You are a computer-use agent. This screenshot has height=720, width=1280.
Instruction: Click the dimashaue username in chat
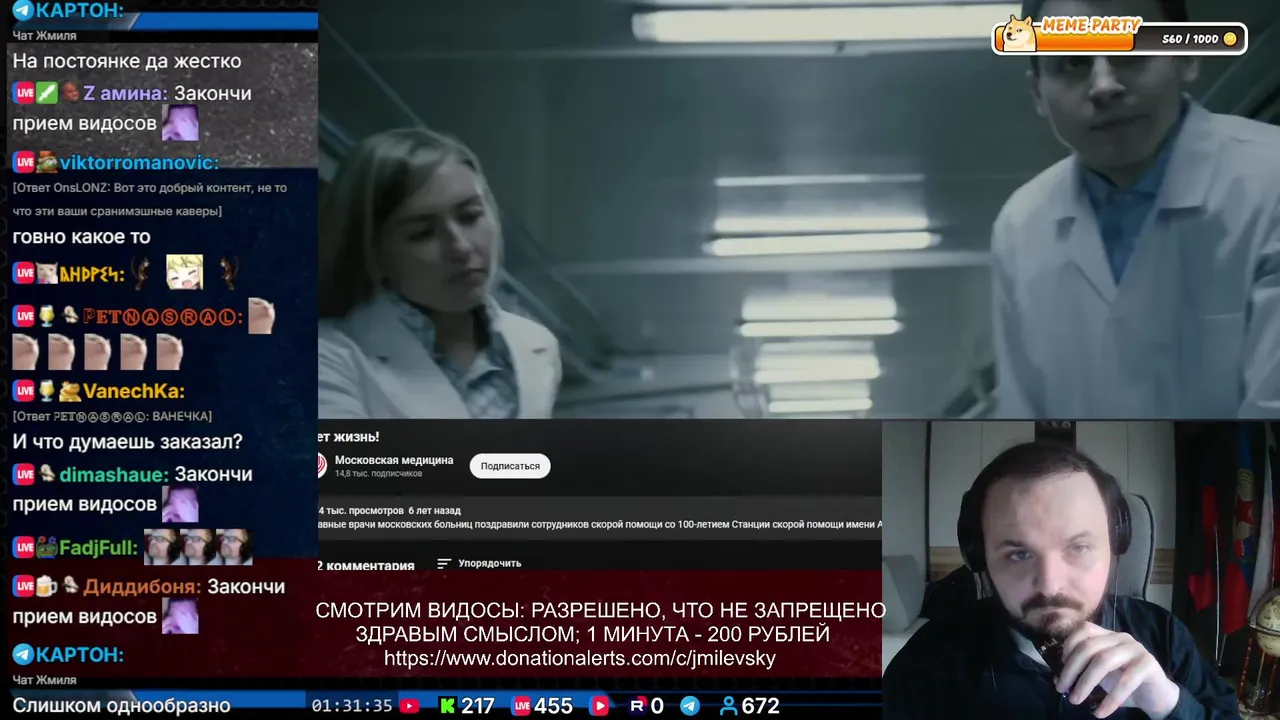tap(113, 474)
